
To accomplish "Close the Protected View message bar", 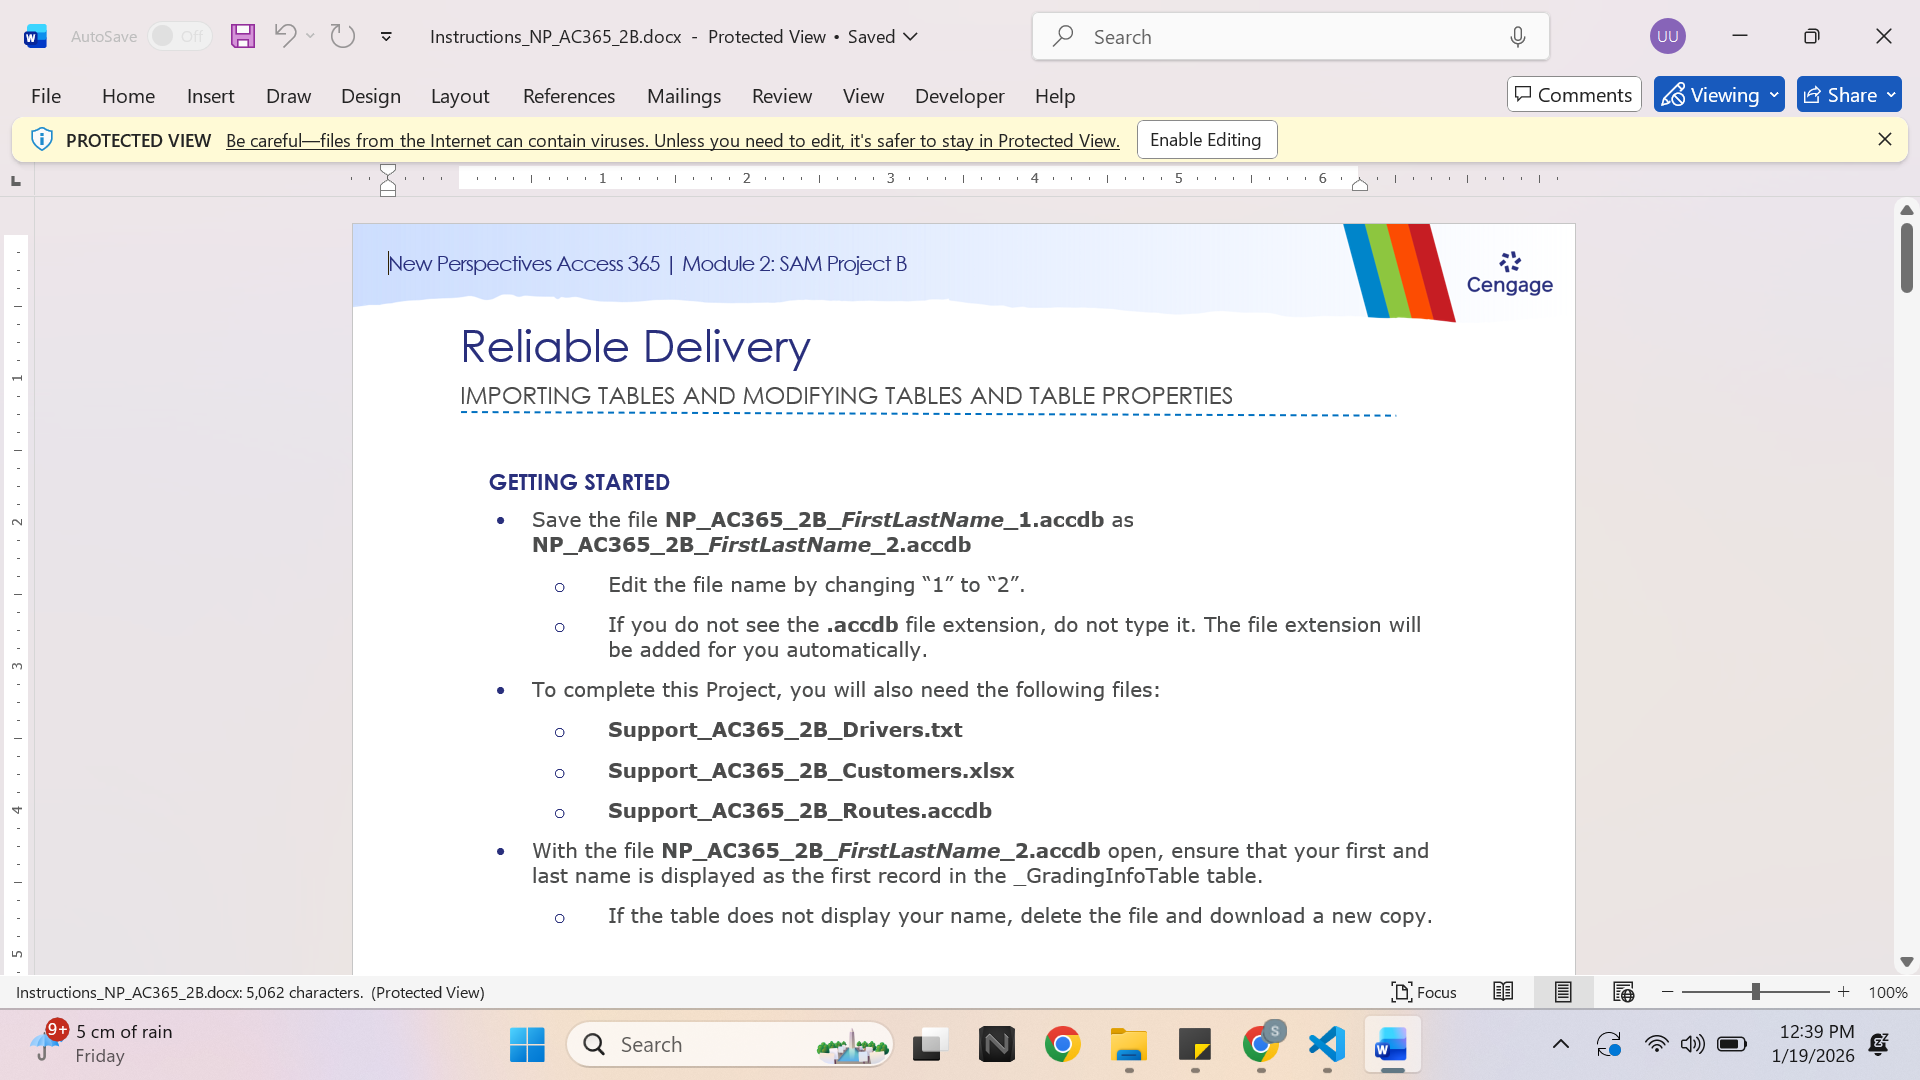I will tap(1885, 139).
